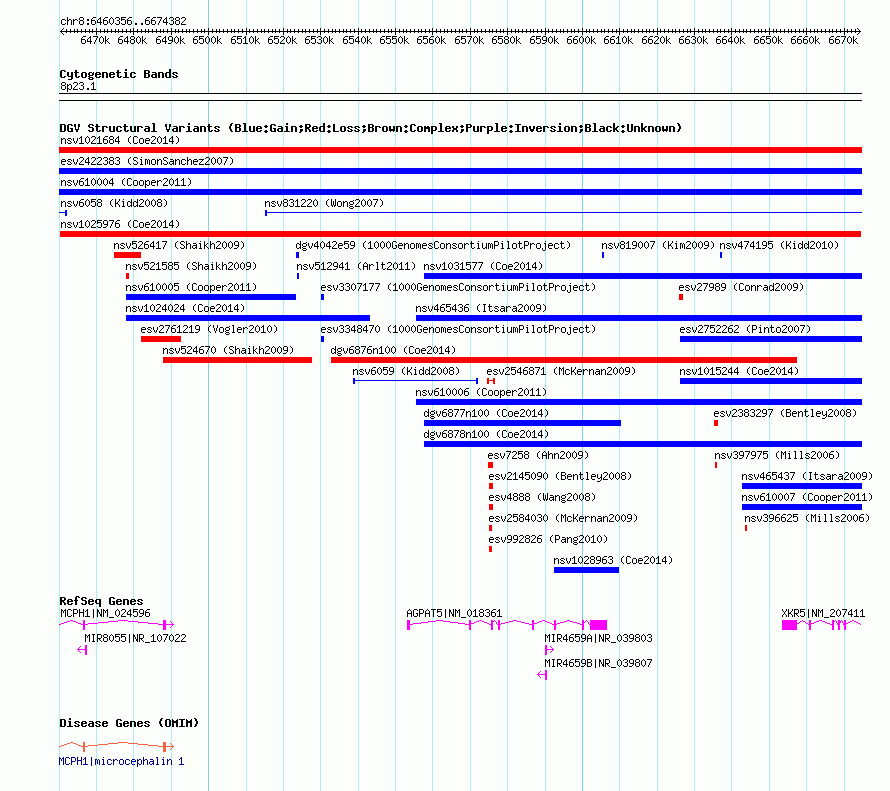
Task: Select nsv1028963 (Coe2014) variant label
Action: 613,560
